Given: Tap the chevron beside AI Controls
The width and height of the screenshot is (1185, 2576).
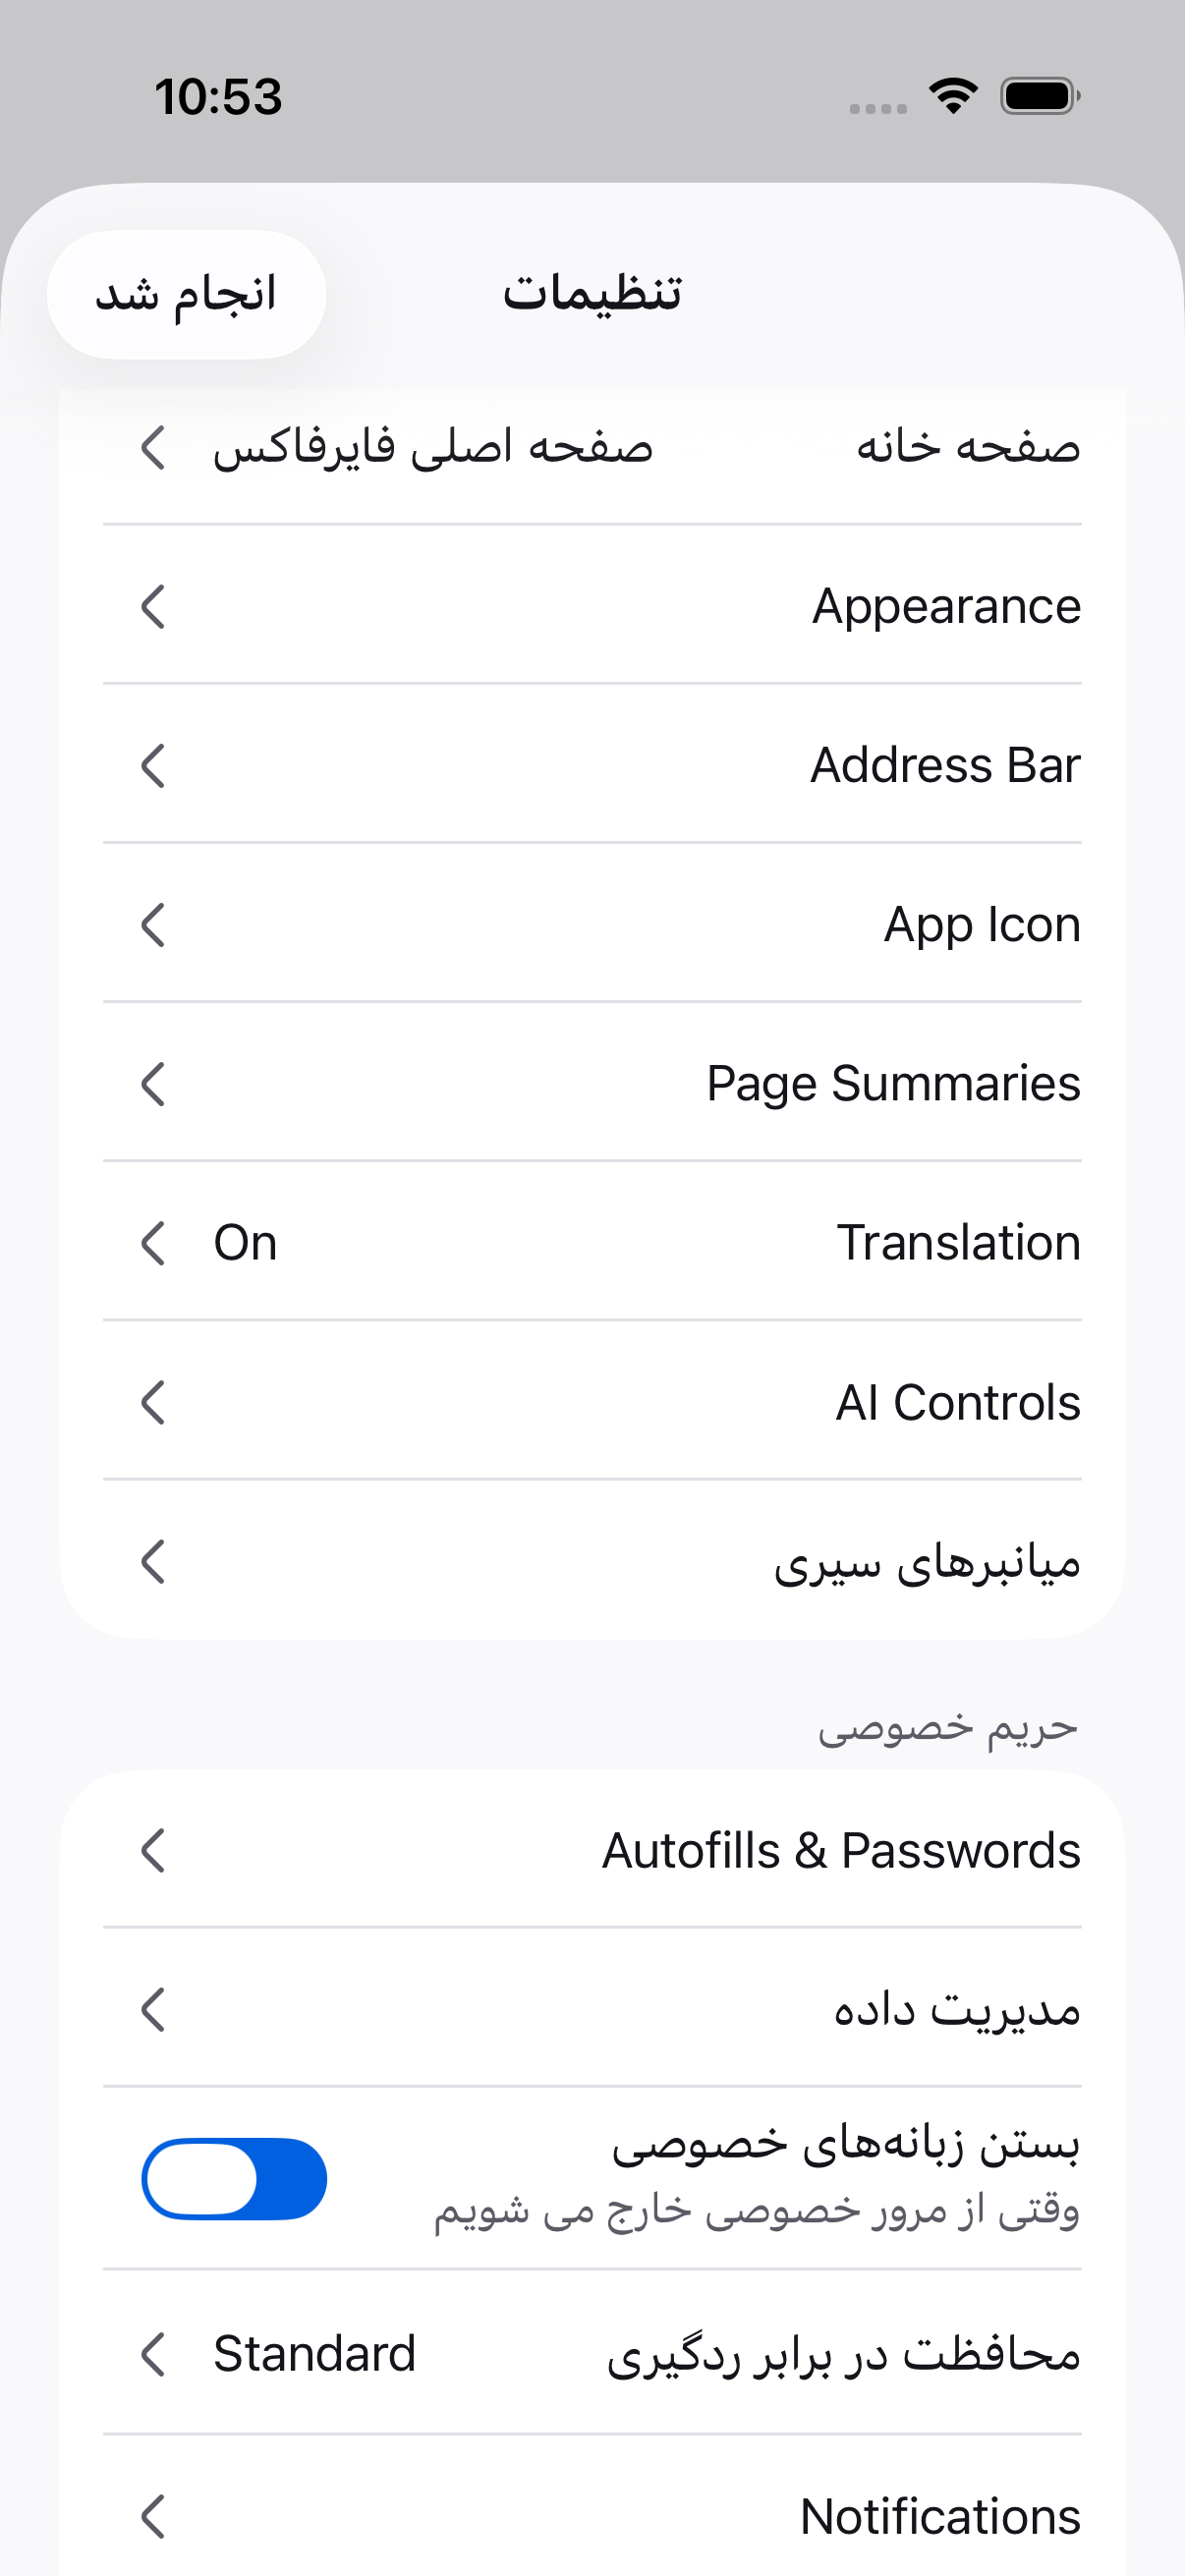Looking at the screenshot, I should click(x=153, y=1402).
